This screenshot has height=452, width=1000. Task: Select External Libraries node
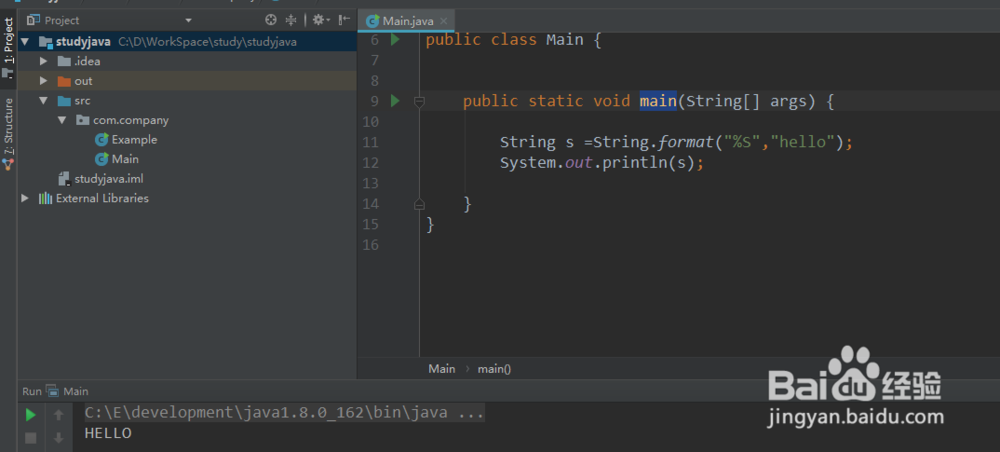pos(102,198)
